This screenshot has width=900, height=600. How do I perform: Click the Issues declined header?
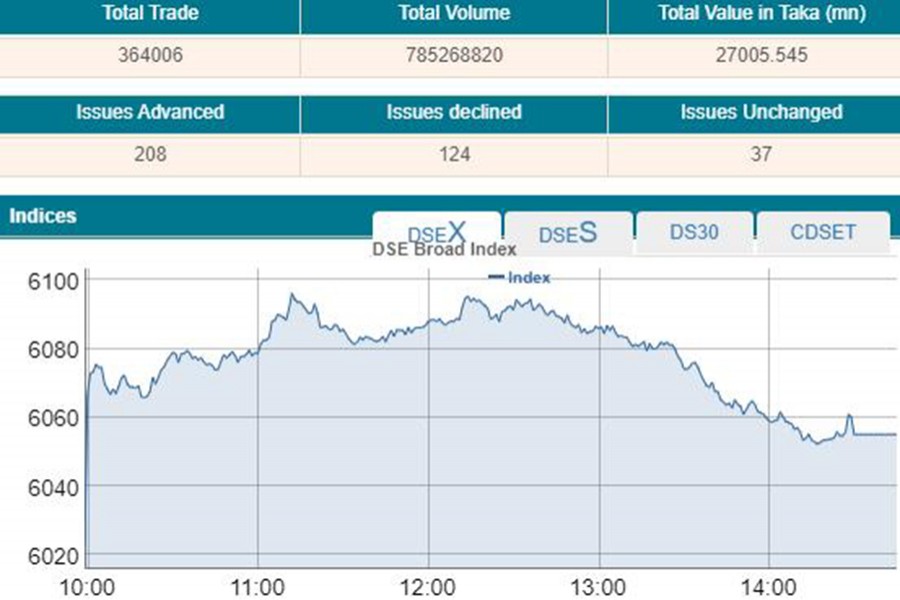pos(454,112)
